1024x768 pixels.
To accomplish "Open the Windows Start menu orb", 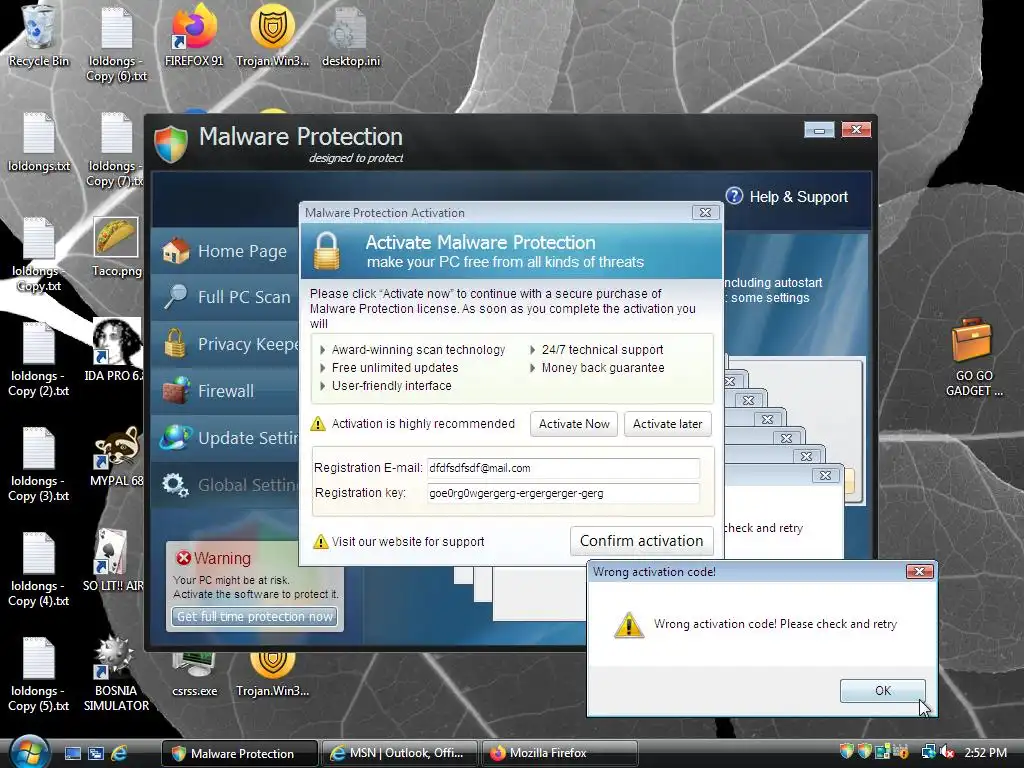I will [x=29, y=752].
